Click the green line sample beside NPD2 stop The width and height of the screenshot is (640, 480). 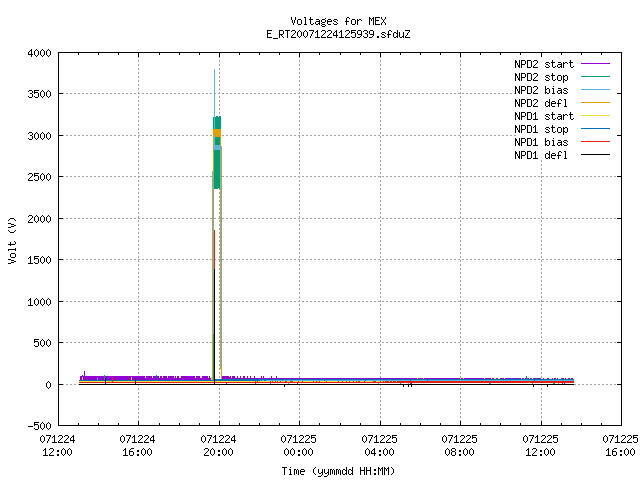tap(595, 76)
